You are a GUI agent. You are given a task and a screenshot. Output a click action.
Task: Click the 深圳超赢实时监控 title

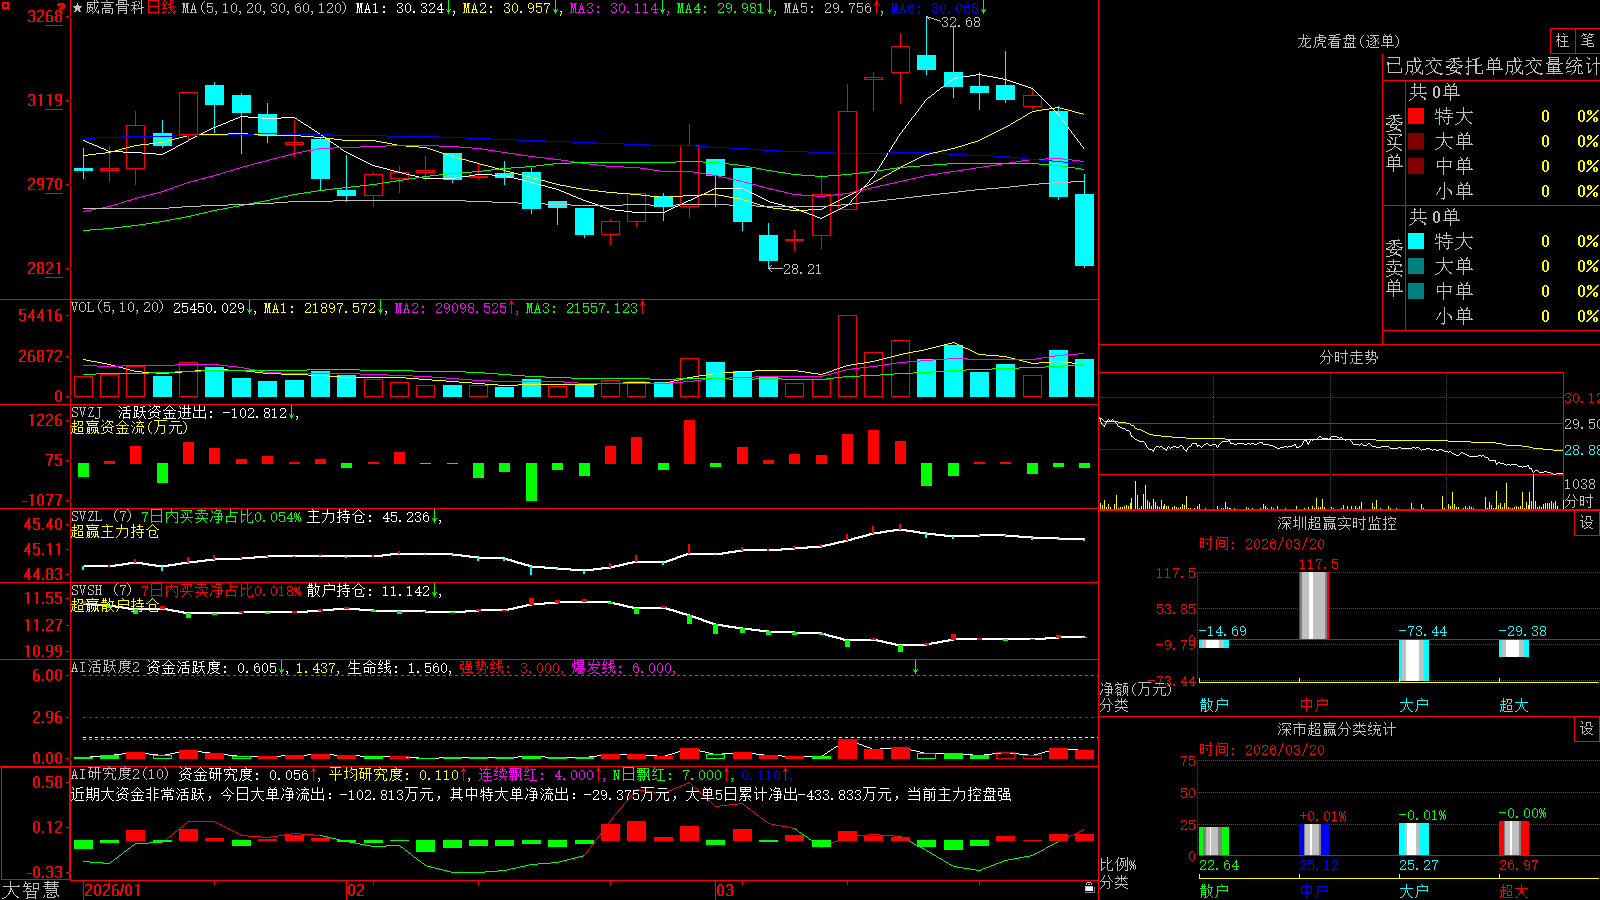1336,523
